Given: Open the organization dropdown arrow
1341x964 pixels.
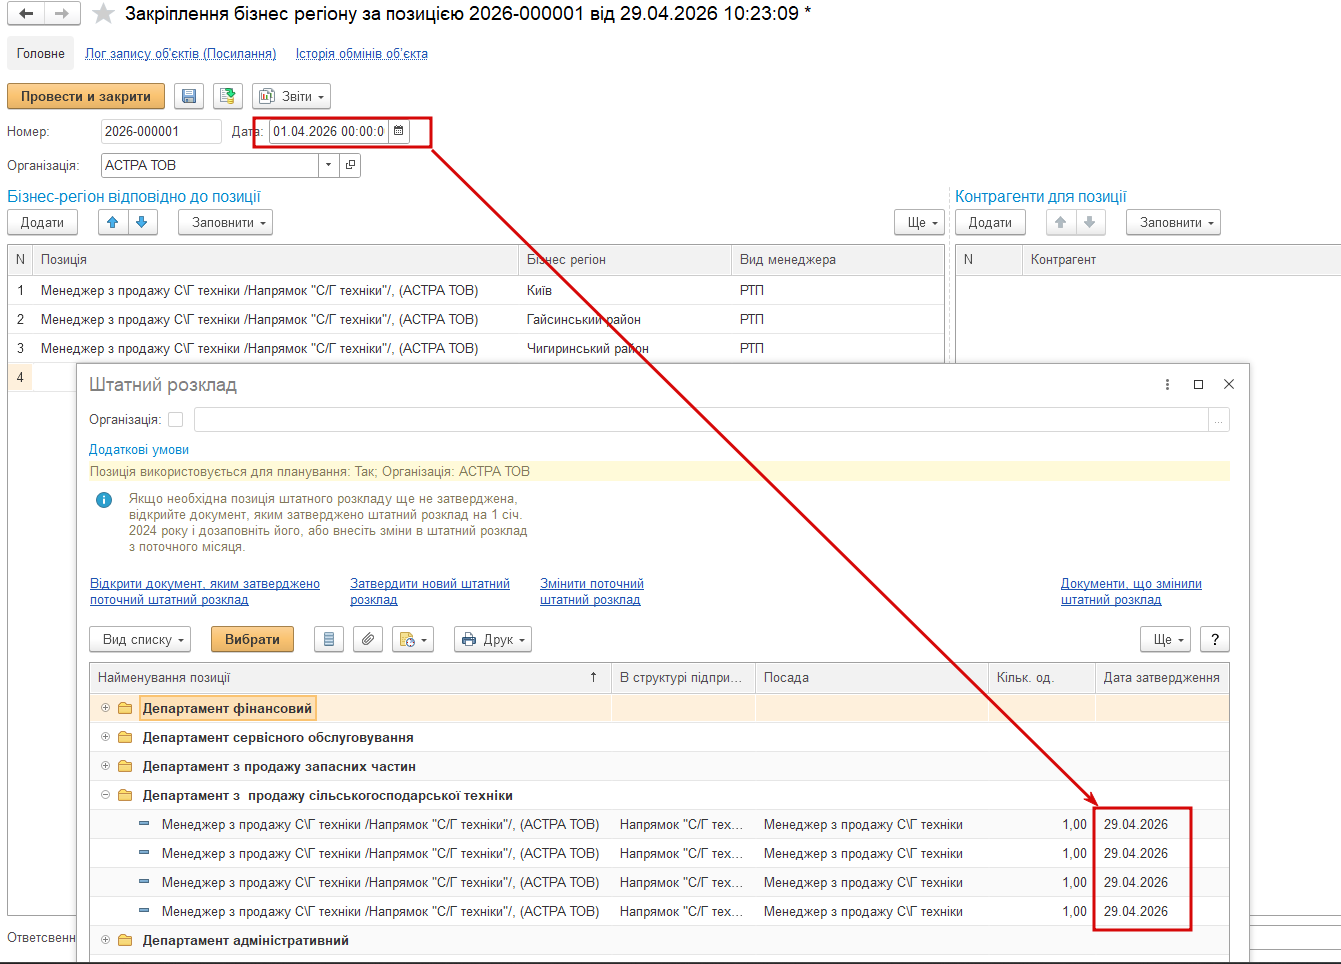Looking at the screenshot, I should [329, 165].
